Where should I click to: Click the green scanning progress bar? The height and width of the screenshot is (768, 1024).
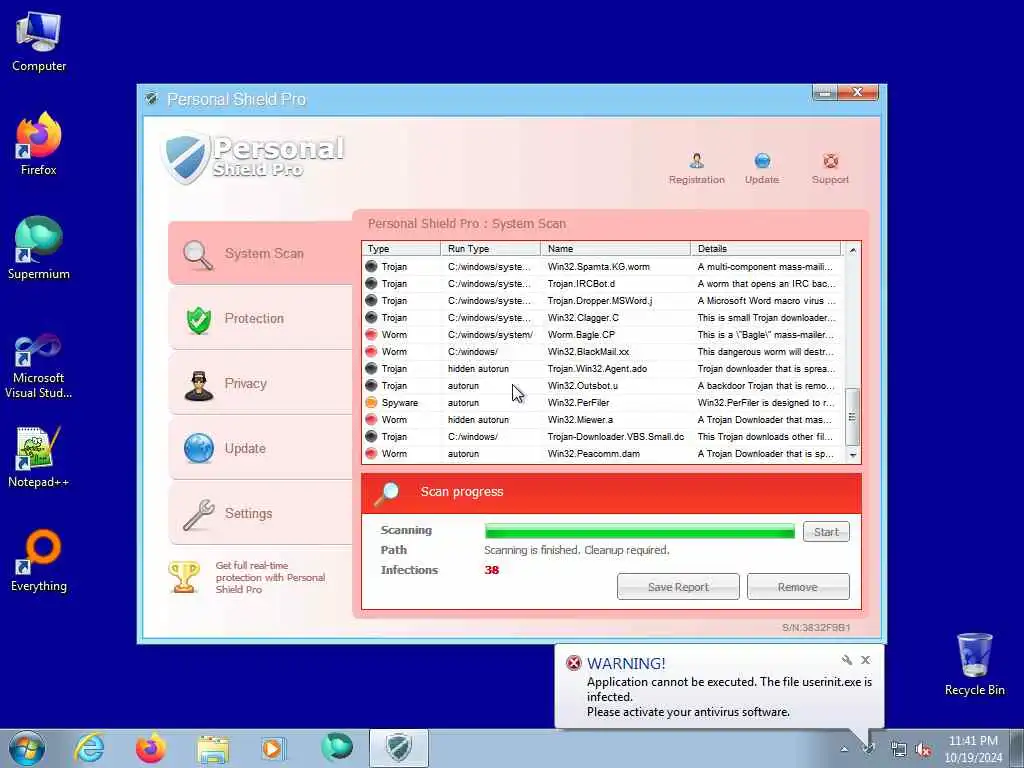[x=639, y=531]
